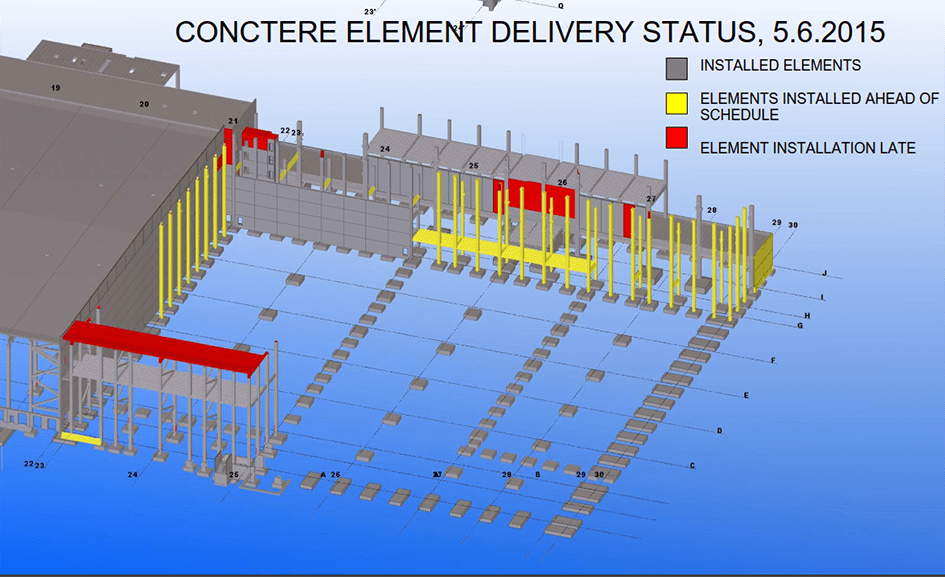Click the gray Installed Elements legend swatch
The width and height of the screenshot is (945, 577).
click(677, 69)
